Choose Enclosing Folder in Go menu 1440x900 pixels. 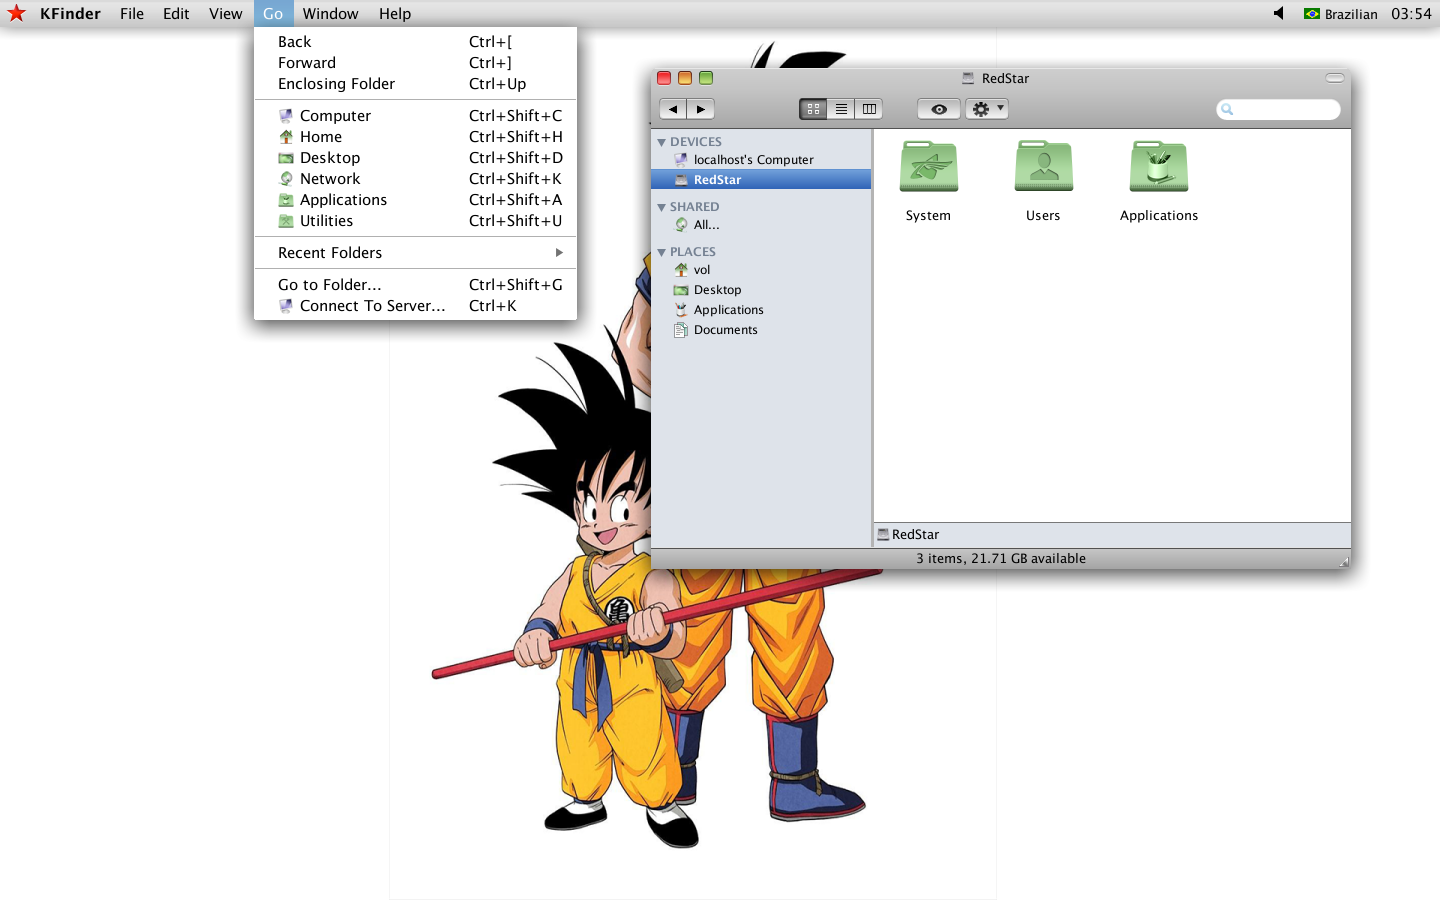point(415,84)
